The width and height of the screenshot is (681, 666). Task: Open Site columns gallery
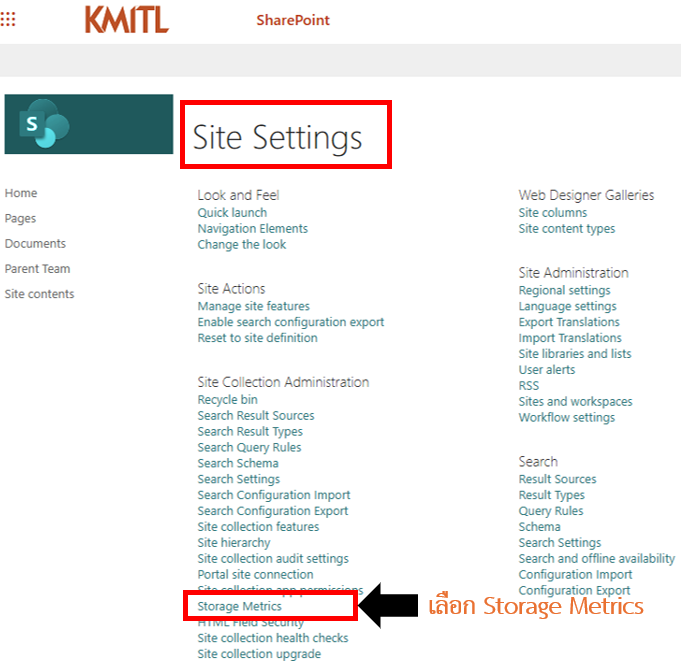[x=553, y=213]
